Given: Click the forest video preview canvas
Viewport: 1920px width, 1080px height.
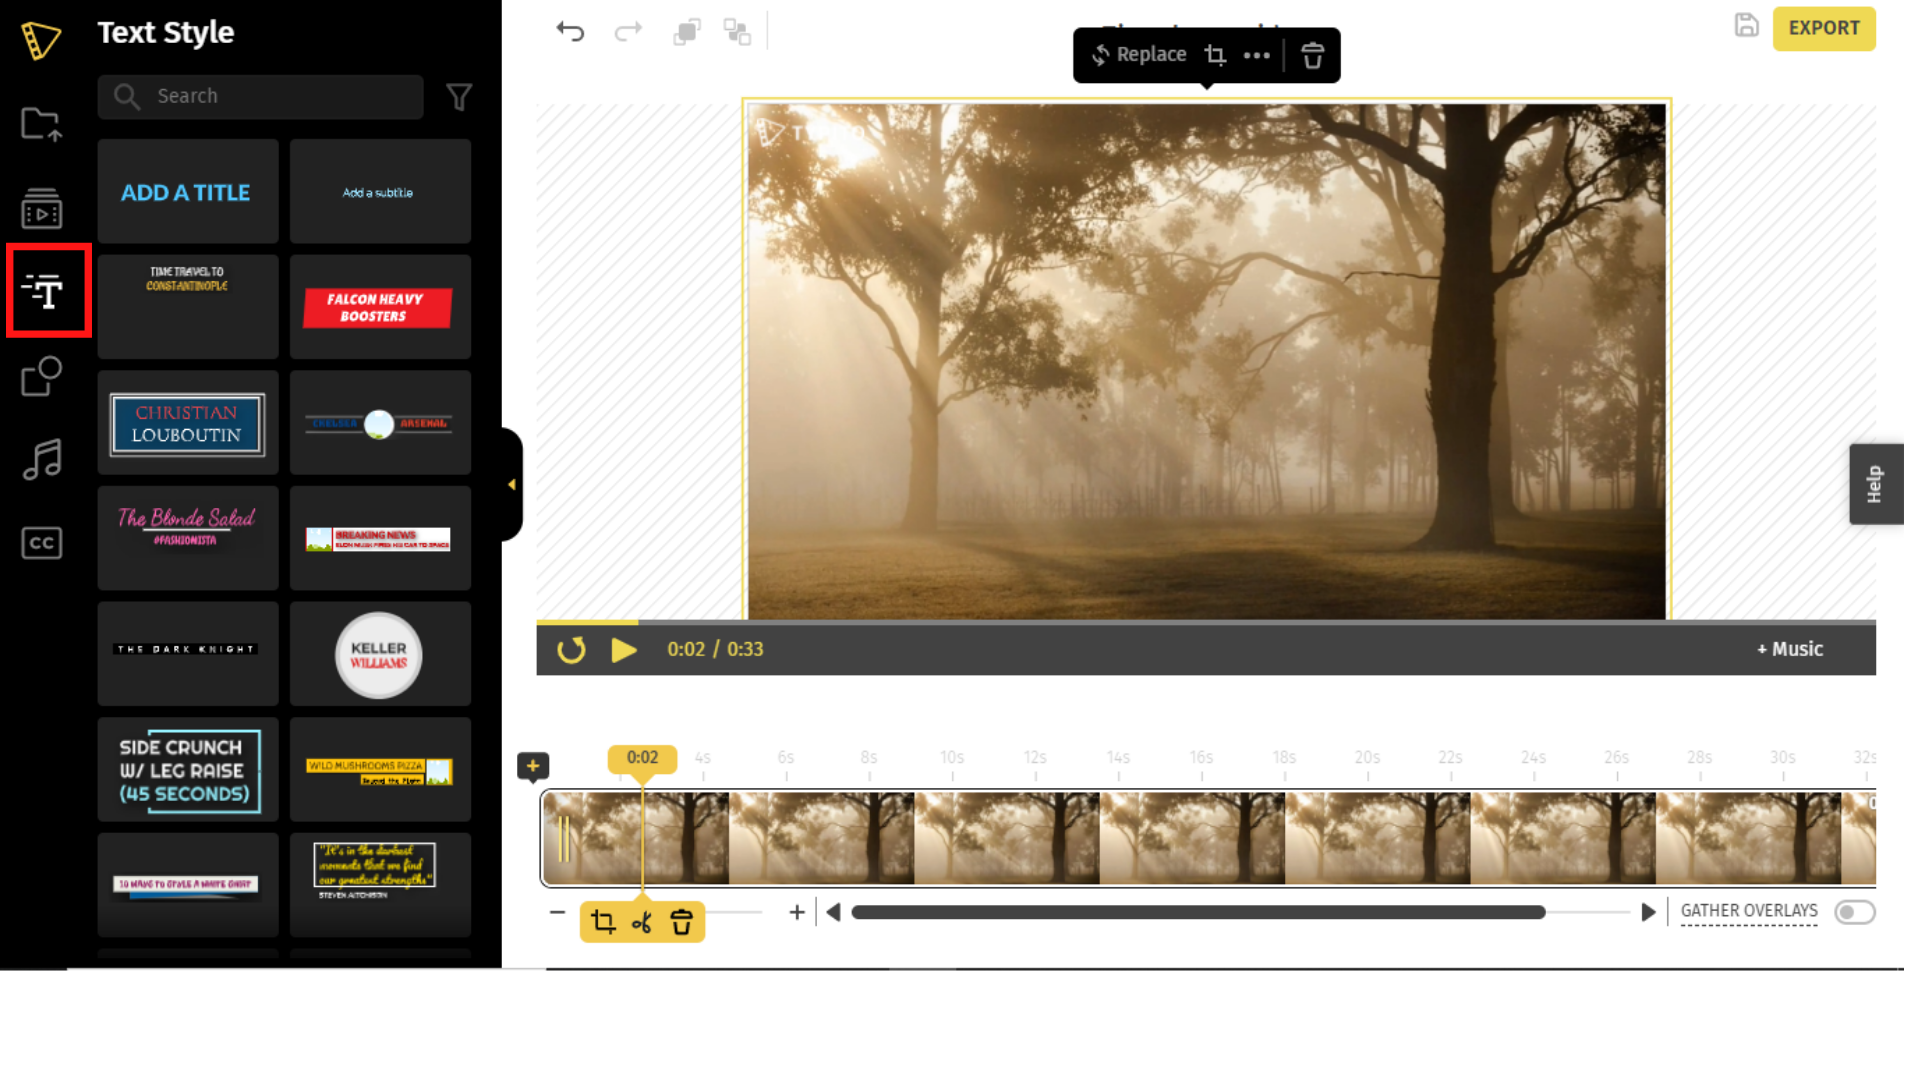Looking at the screenshot, I should coord(1207,361).
